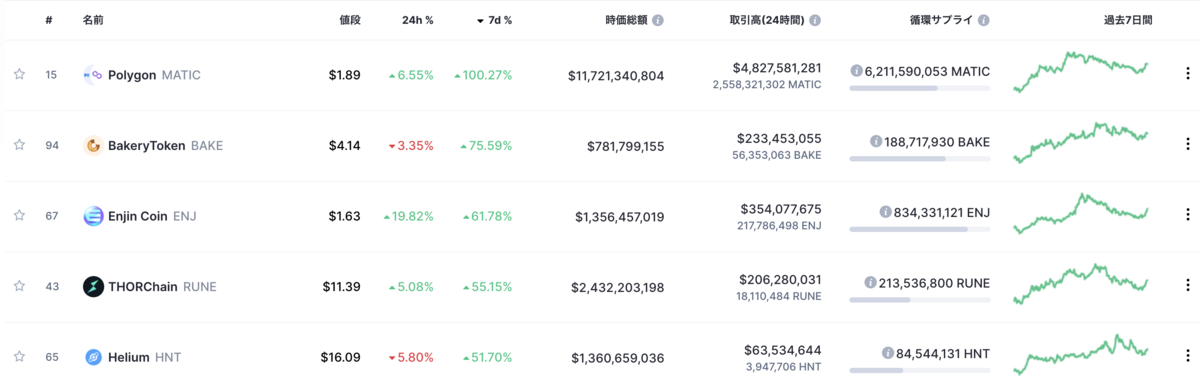Sort by the 名前 name column header
Image resolution: width=1200 pixels, height=389 pixels.
[94, 20]
